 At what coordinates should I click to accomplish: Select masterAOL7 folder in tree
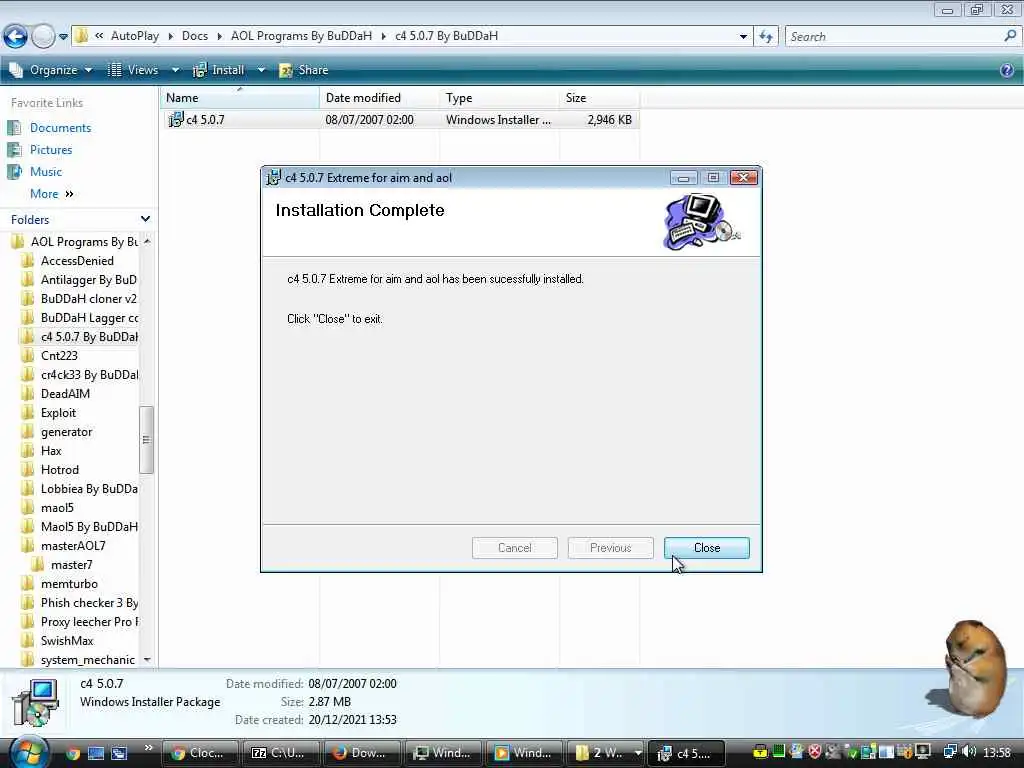point(72,546)
